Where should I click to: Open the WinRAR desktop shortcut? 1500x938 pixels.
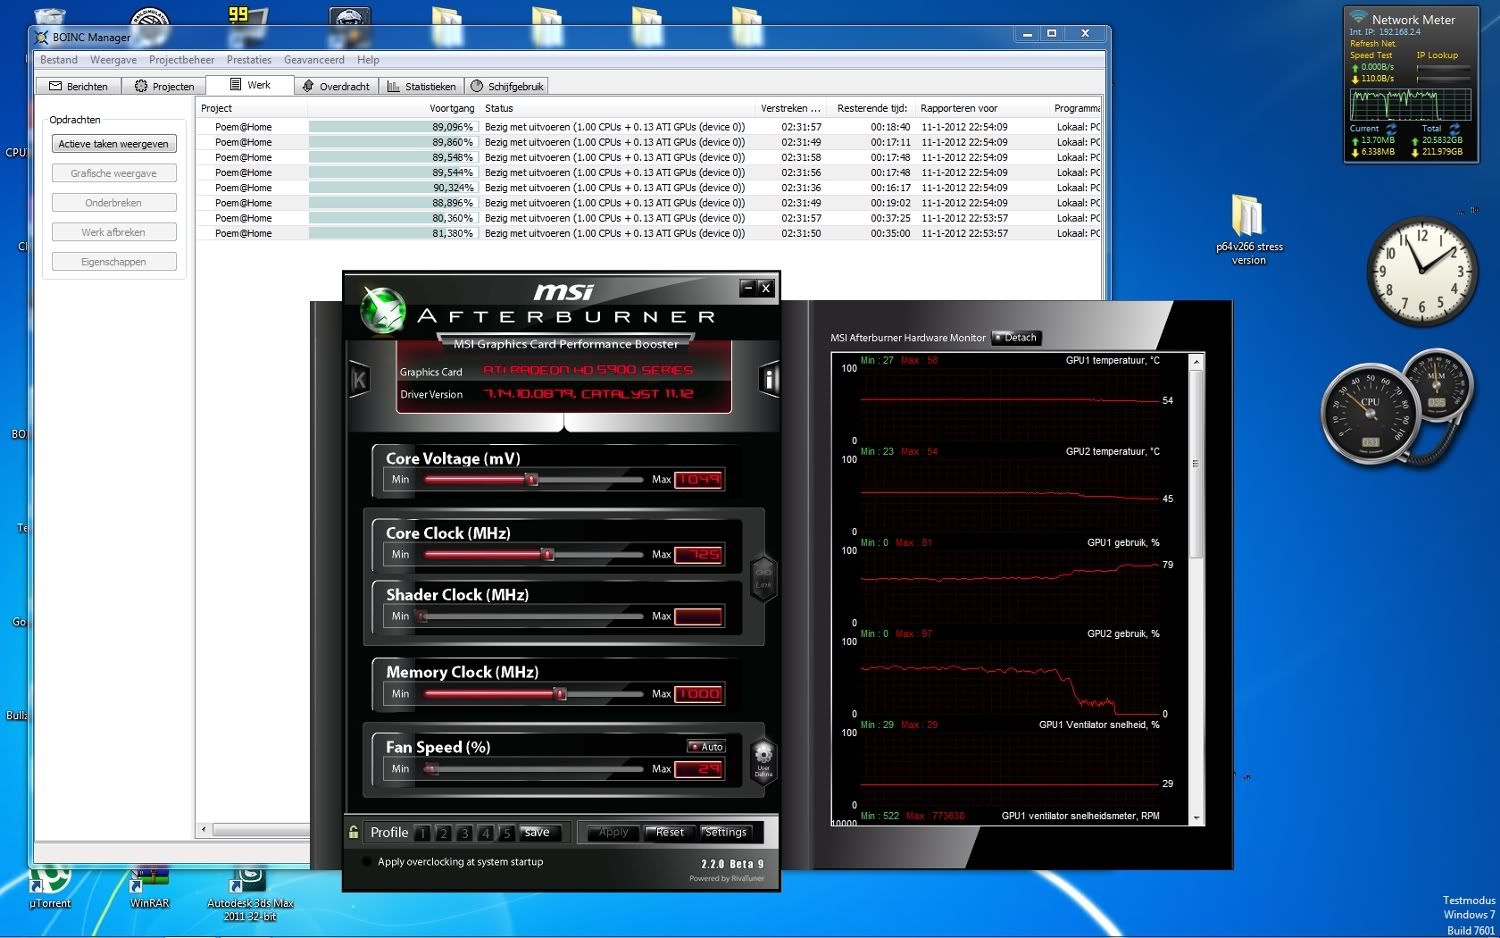coord(149,886)
